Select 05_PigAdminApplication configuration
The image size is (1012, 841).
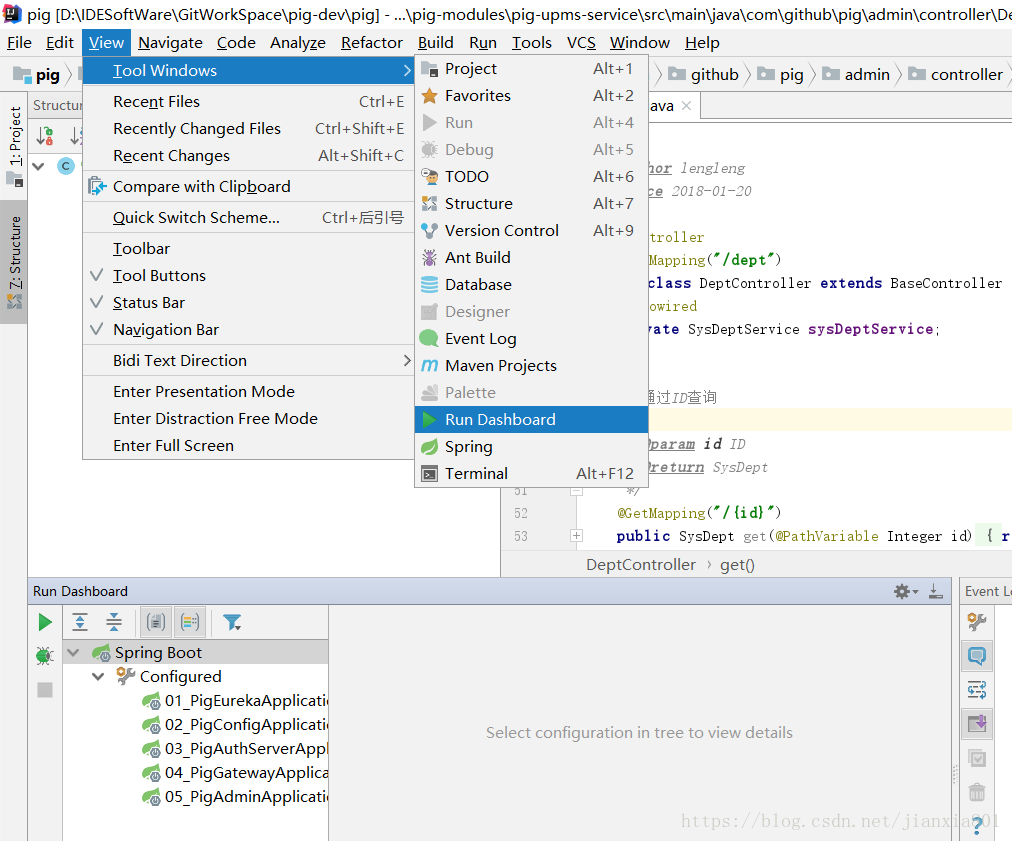pos(235,796)
